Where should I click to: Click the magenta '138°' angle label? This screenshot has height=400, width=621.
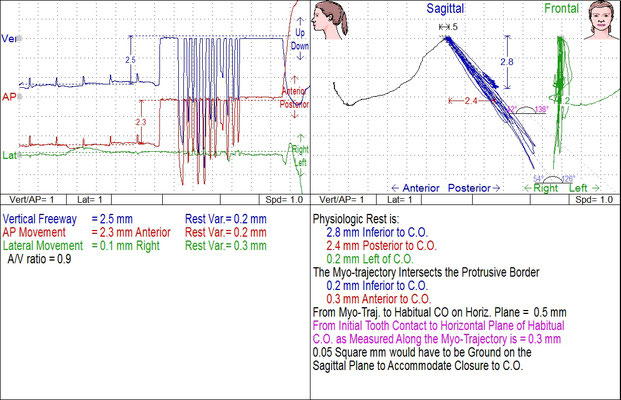click(x=542, y=109)
